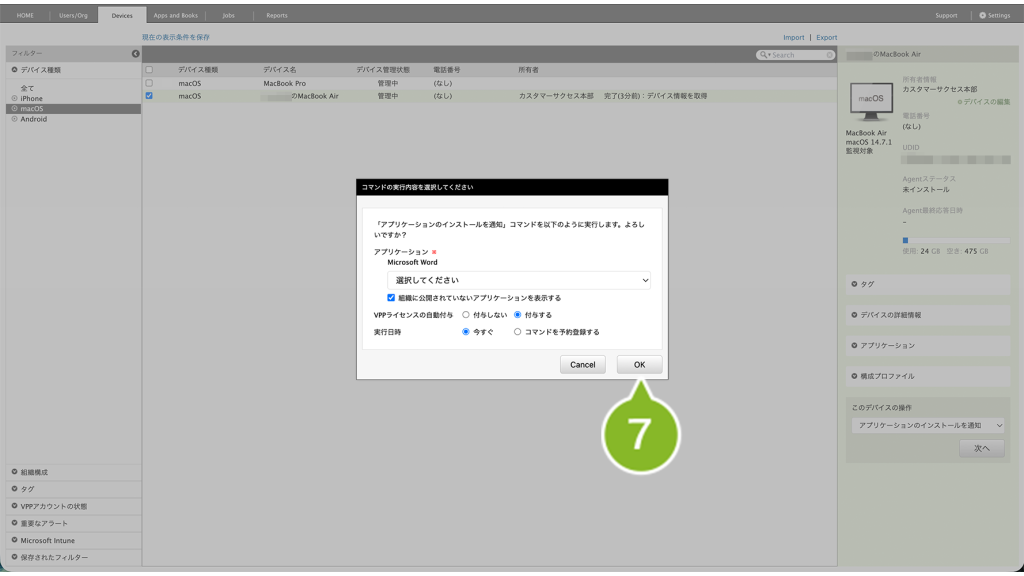This screenshot has width=1024, height=576.
Task: Sort by デバイス管理状態 column header
Action: [383, 70]
